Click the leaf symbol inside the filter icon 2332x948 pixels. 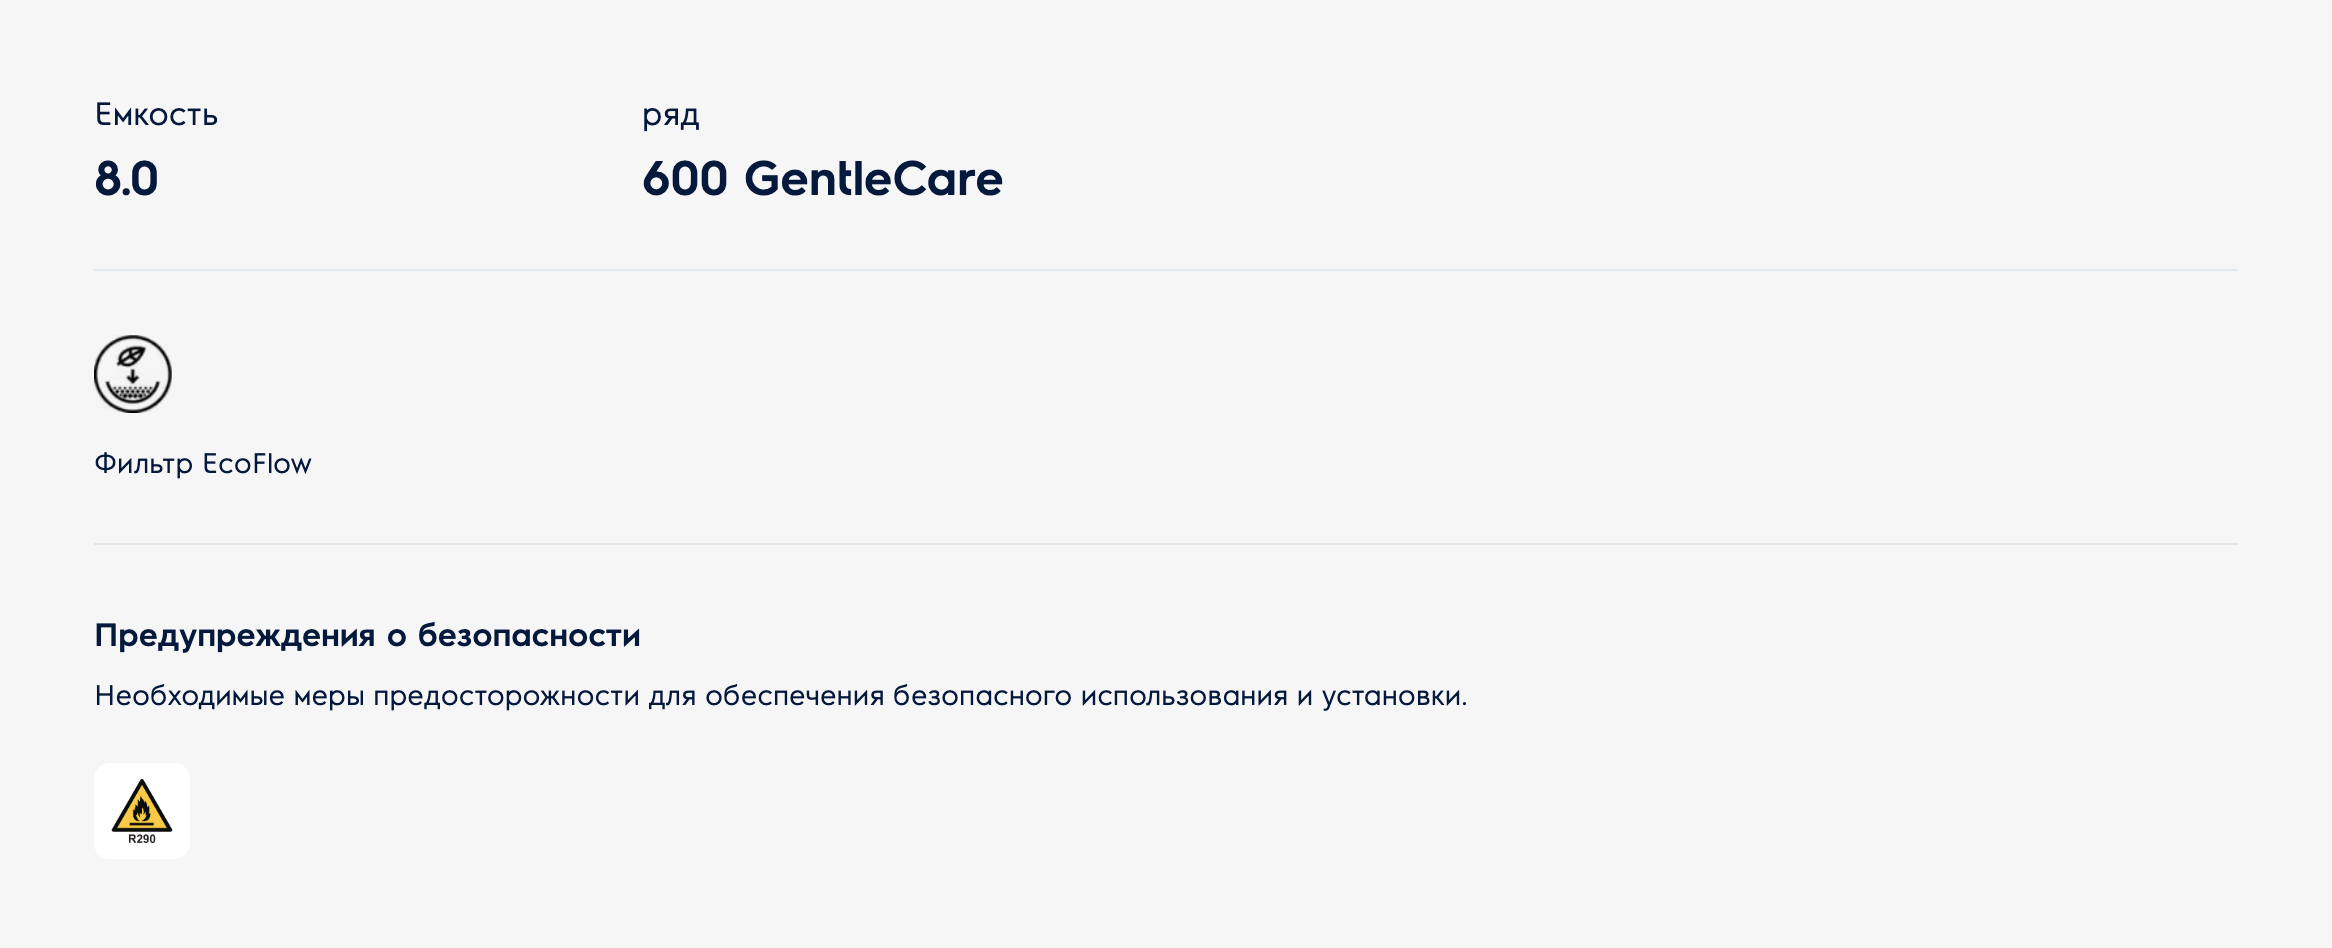tap(131, 357)
